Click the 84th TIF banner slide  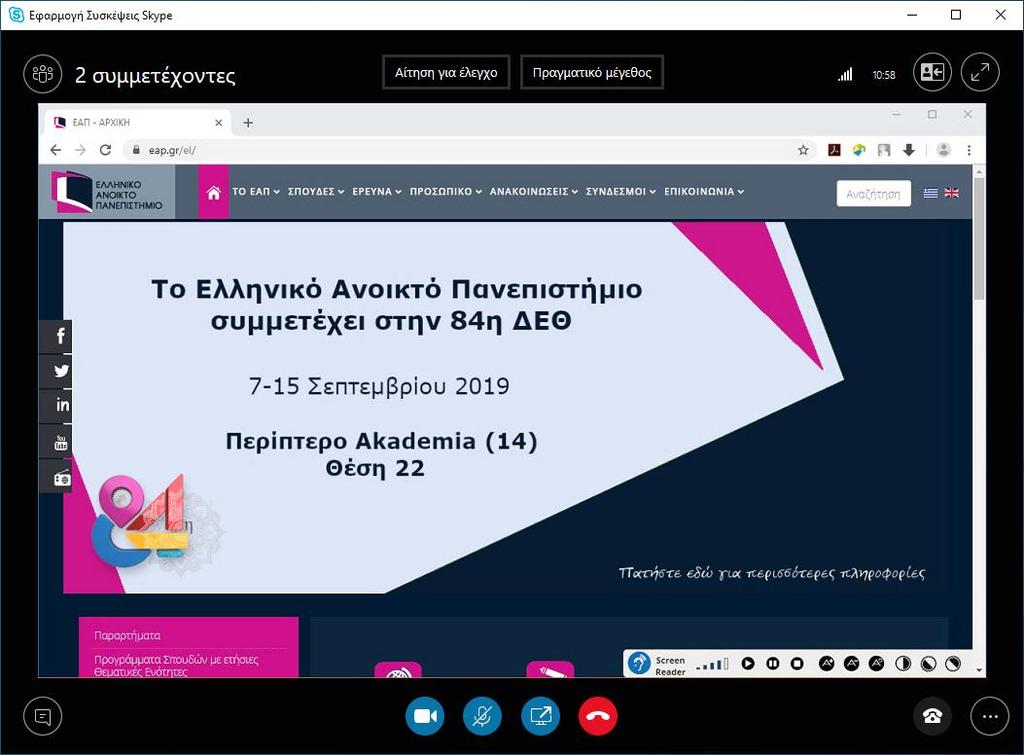pos(505,408)
